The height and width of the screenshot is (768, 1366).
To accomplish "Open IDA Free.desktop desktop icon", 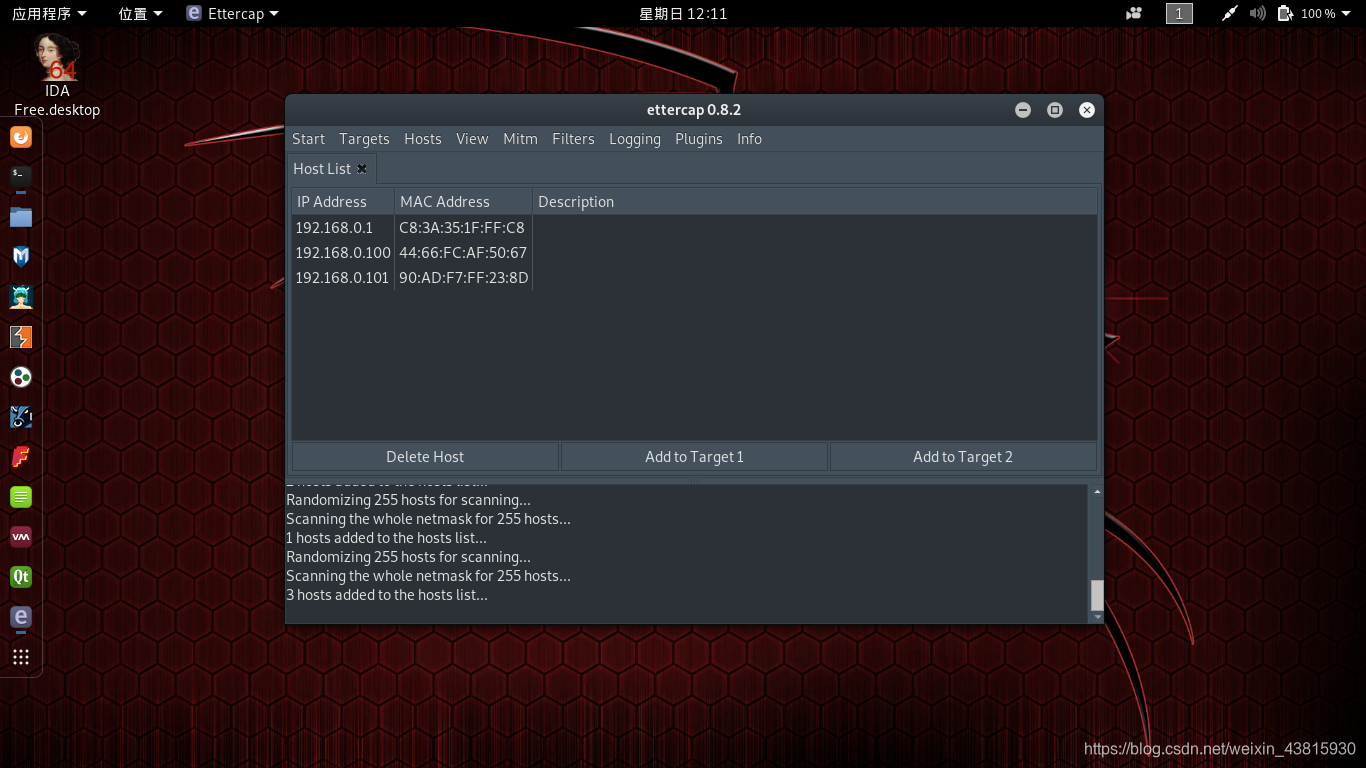I will tap(57, 75).
